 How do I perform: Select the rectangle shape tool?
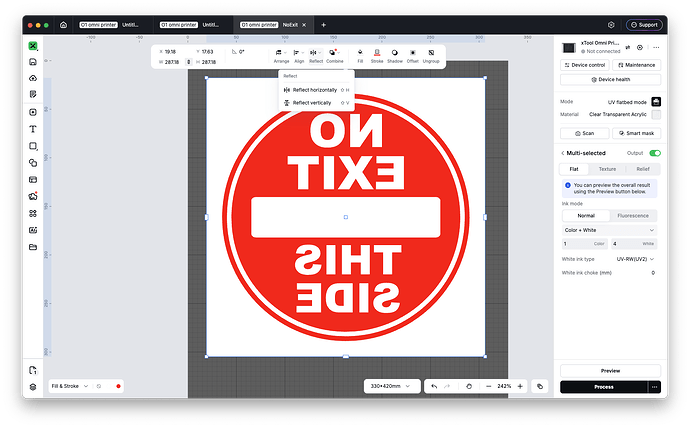point(33,146)
